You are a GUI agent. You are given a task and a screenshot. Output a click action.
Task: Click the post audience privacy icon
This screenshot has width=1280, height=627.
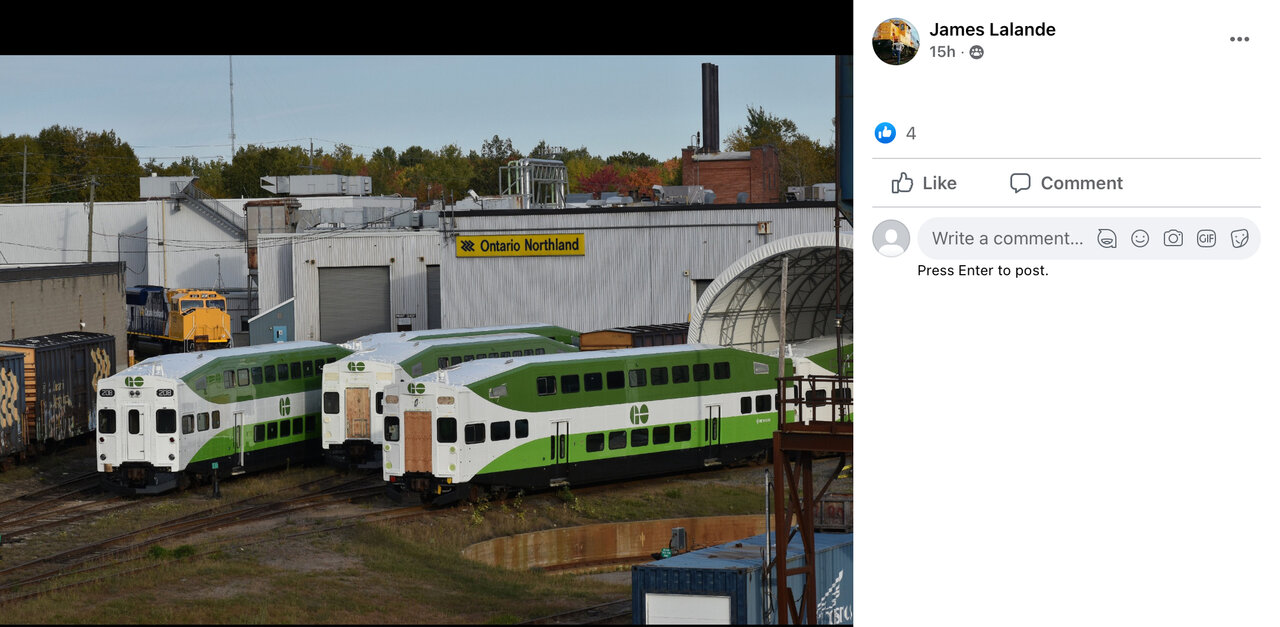point(976,52)
